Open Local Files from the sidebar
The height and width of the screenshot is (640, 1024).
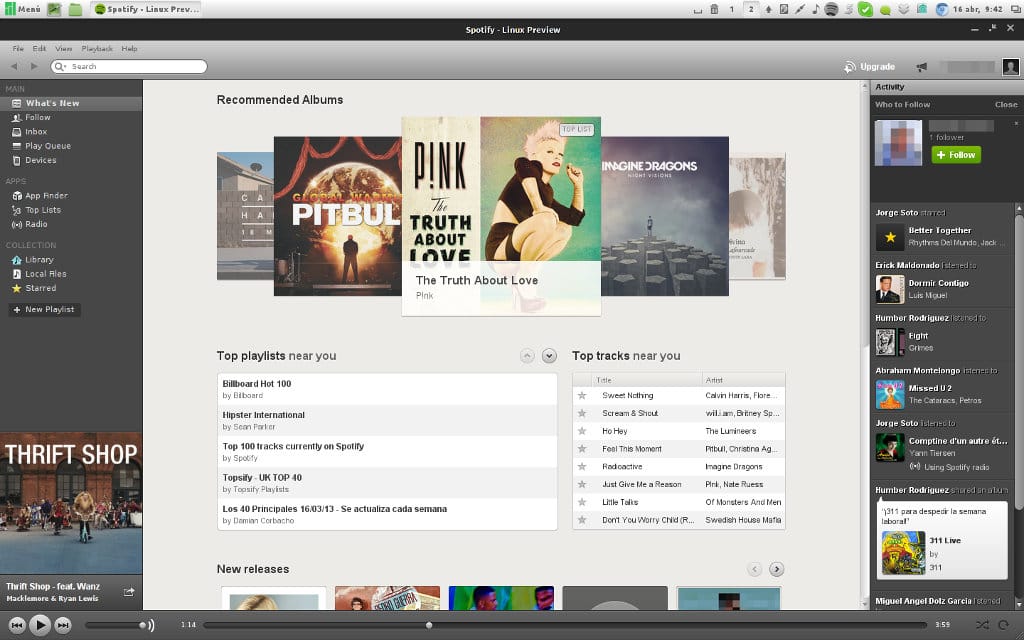point(46,274)
